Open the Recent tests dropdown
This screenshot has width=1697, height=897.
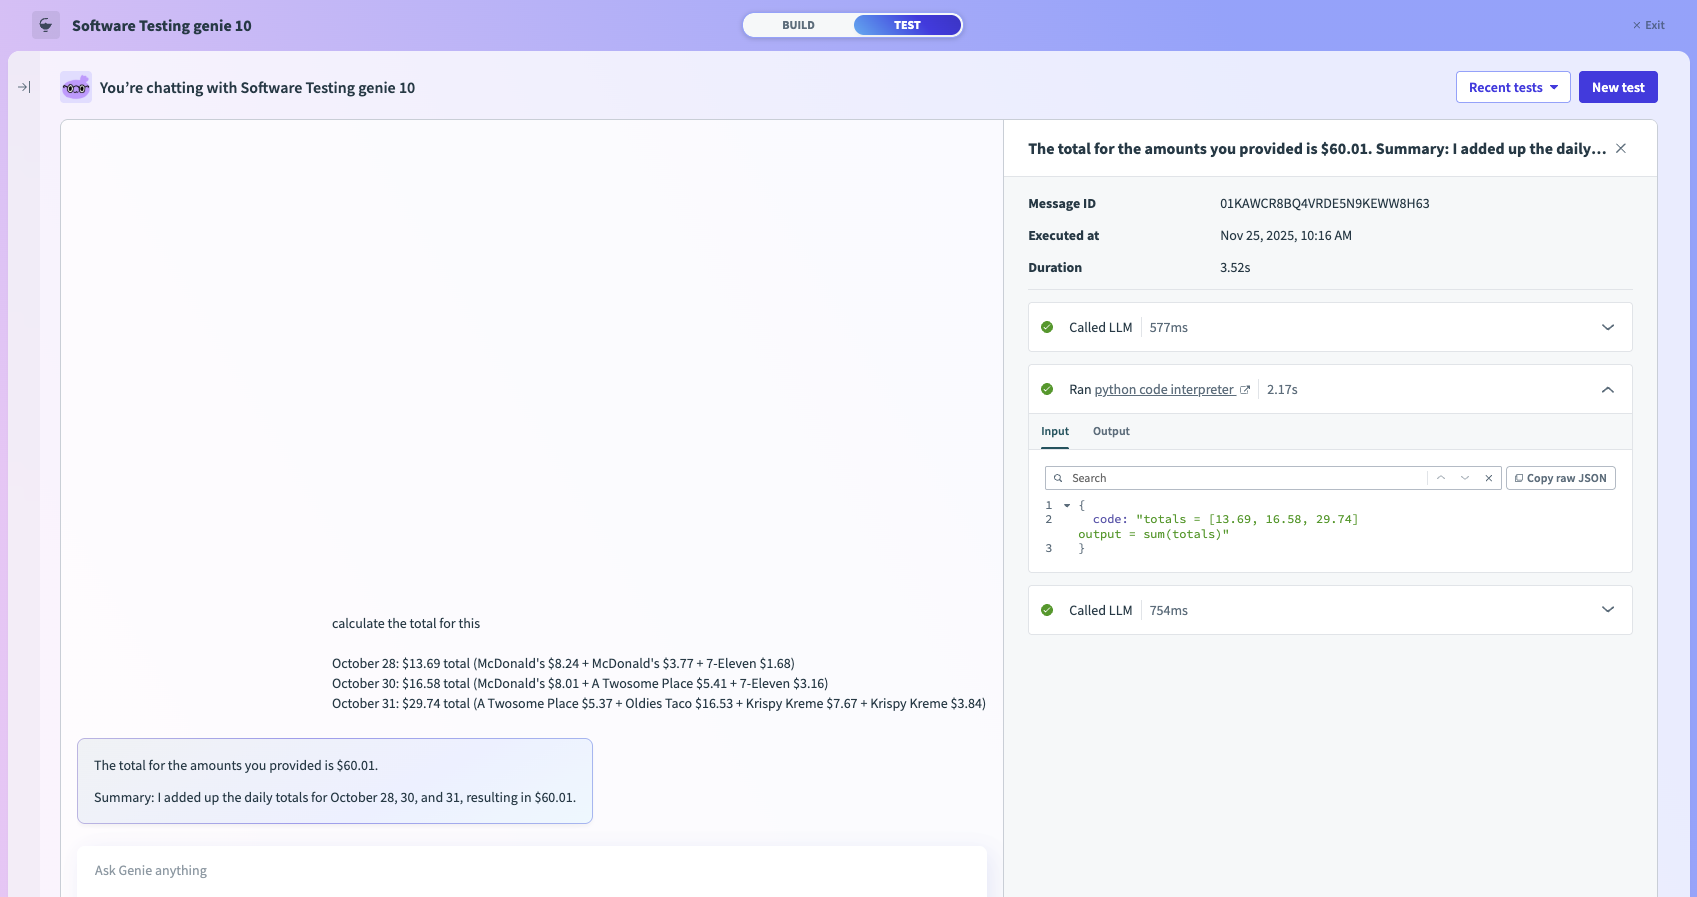pos(1513,87)
